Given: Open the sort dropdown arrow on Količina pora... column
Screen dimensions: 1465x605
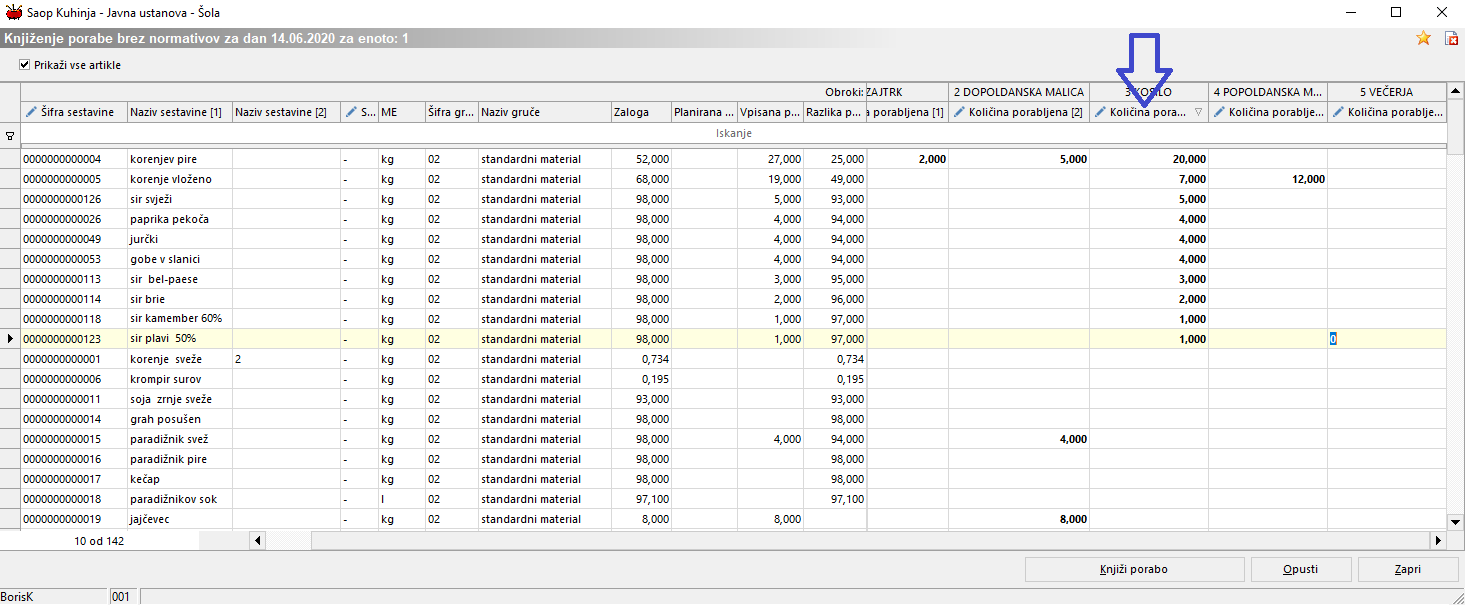Looking at the screenshot, I should (1198, 113).
